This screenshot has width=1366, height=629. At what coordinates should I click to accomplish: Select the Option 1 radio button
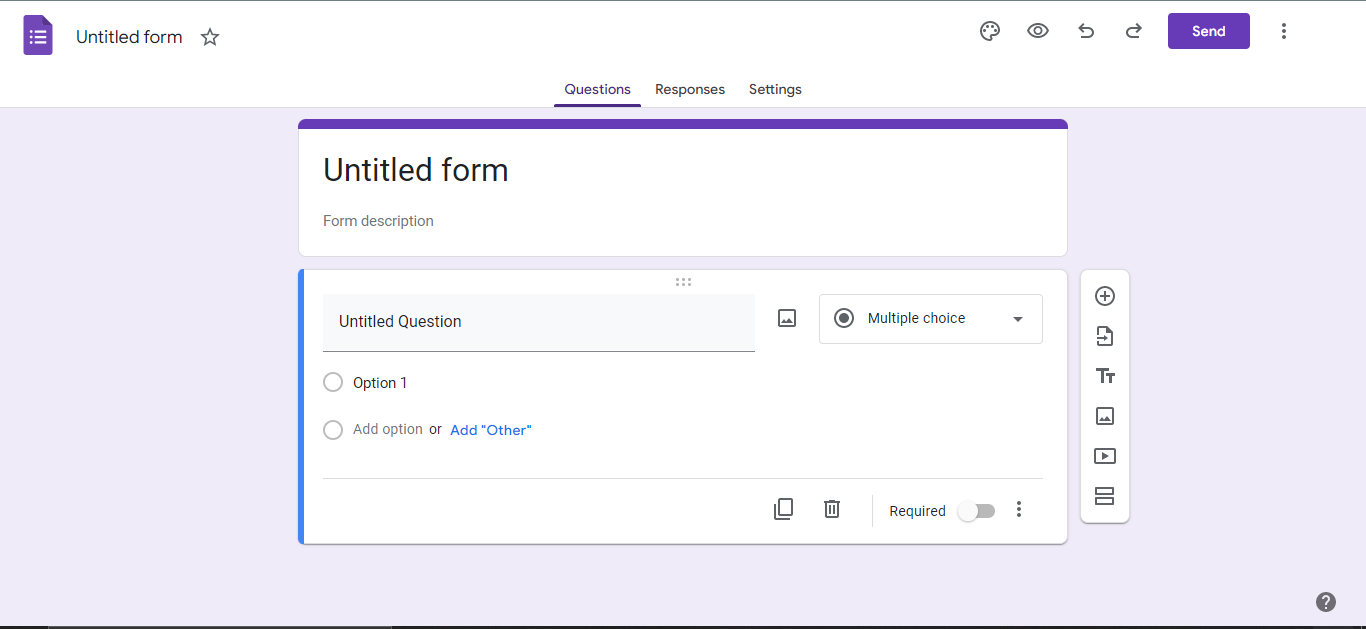click(333, 382)
